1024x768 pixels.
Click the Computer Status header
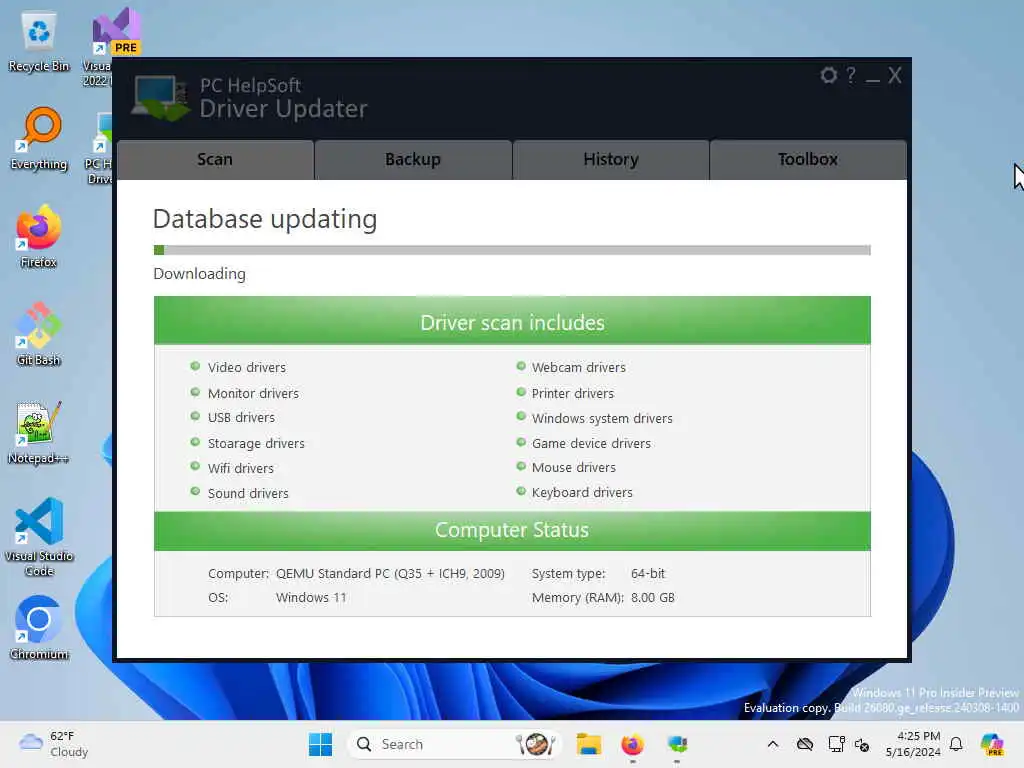(x=512, y=530)
